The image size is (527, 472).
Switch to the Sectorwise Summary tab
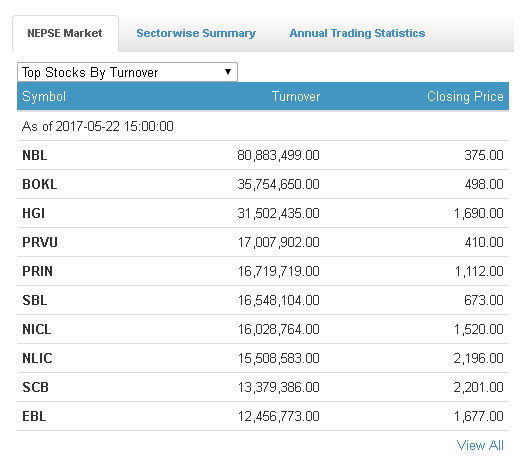coord(196,33)
